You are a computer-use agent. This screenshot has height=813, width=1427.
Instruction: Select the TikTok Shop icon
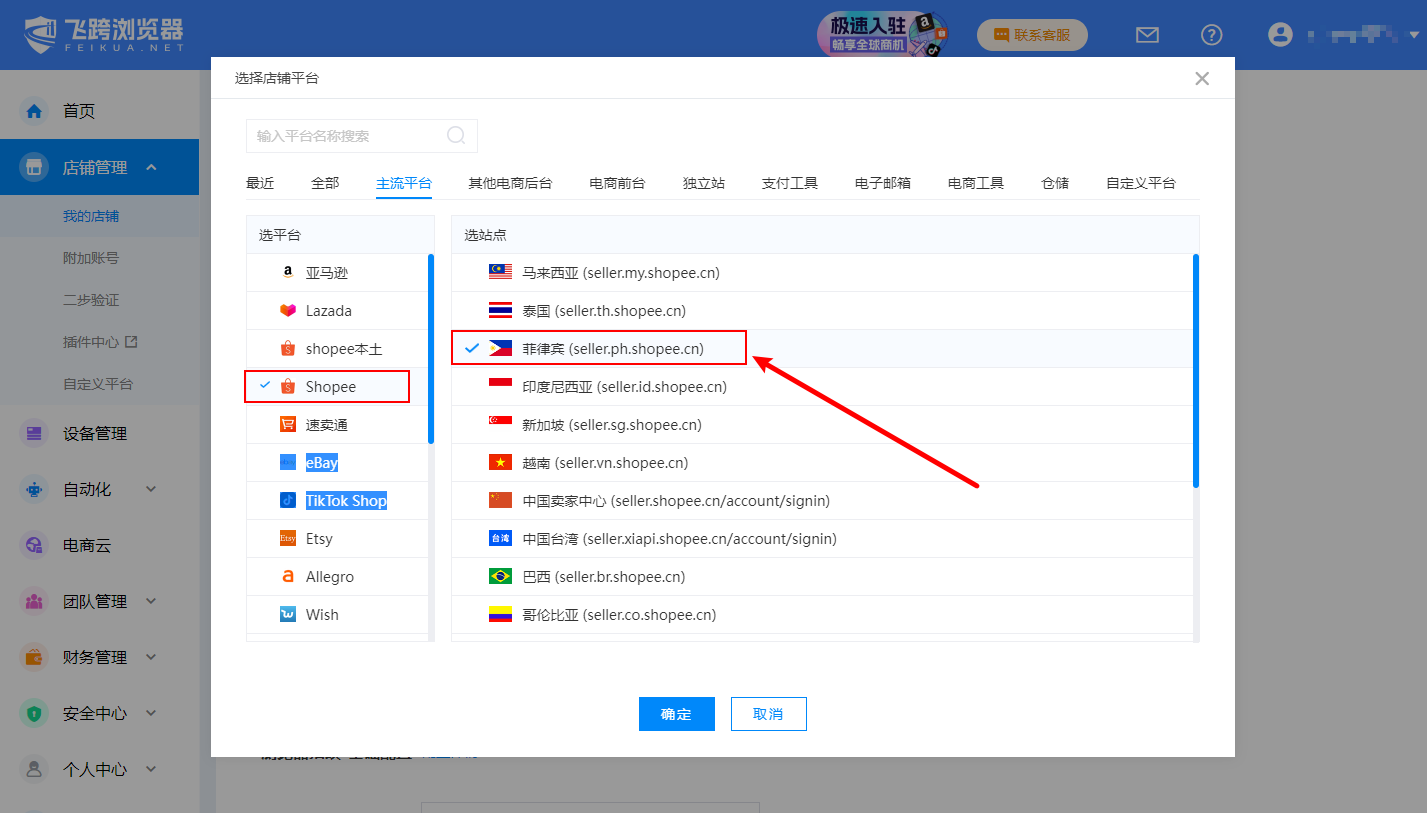(288, 500)
